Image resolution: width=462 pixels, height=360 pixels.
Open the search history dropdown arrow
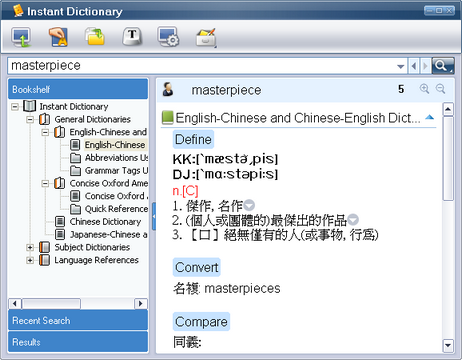click(401, 66)
